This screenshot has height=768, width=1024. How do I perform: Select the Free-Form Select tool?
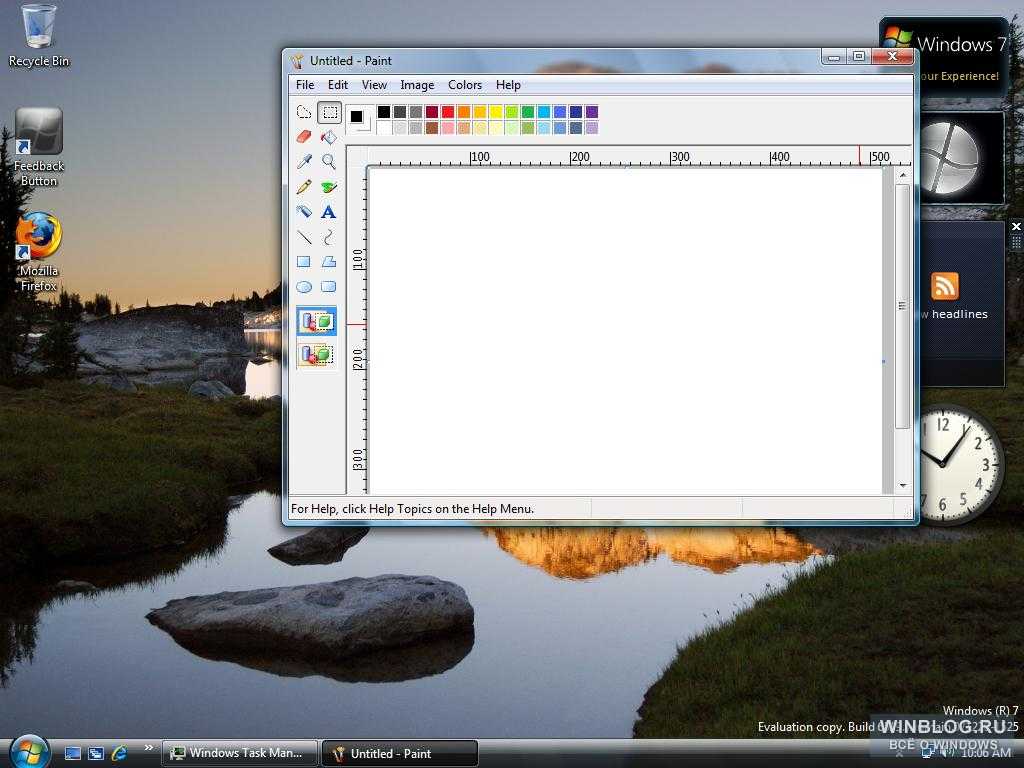click(x=304, y=112)
